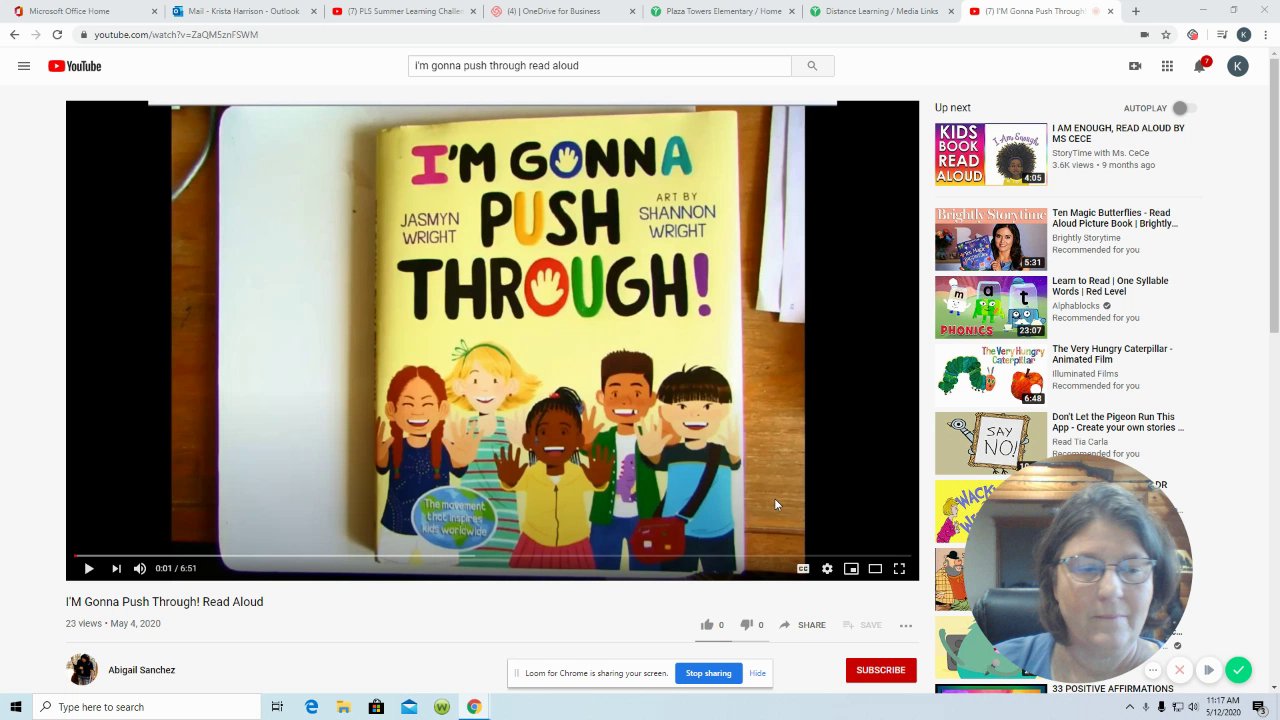Bookmark this page with star
Viewport: 1280px width, 720px height.
pyautogui.click(x=1166, y=34)
